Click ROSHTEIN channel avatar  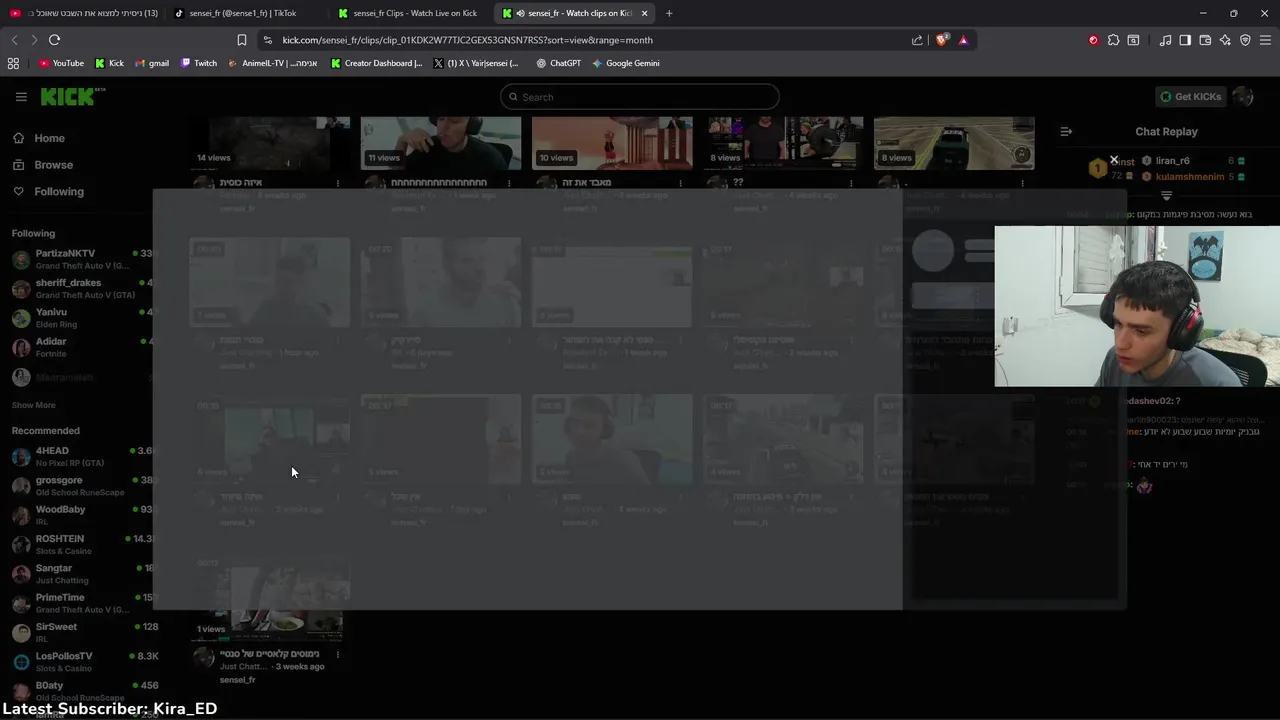pyautogui.click(x=21, y=544)
